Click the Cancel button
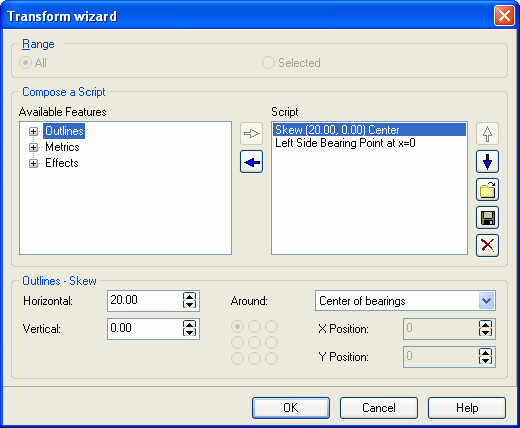Image resolution: width=520 pixels, height=428 pixels. (x=379, y=408)
